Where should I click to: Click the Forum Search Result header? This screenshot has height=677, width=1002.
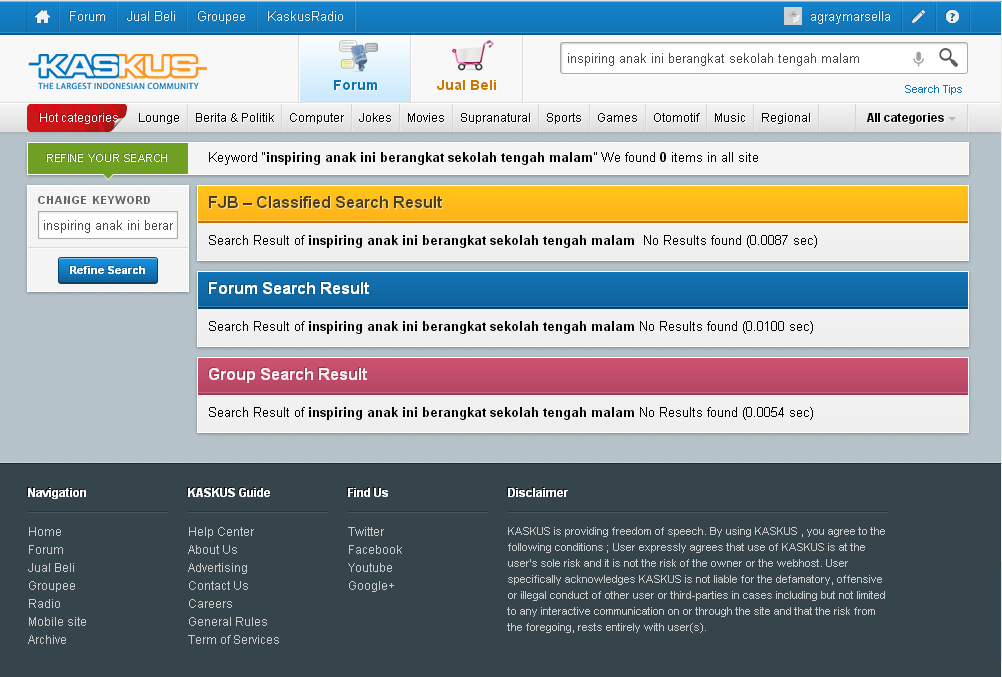(x=583, y=289)
